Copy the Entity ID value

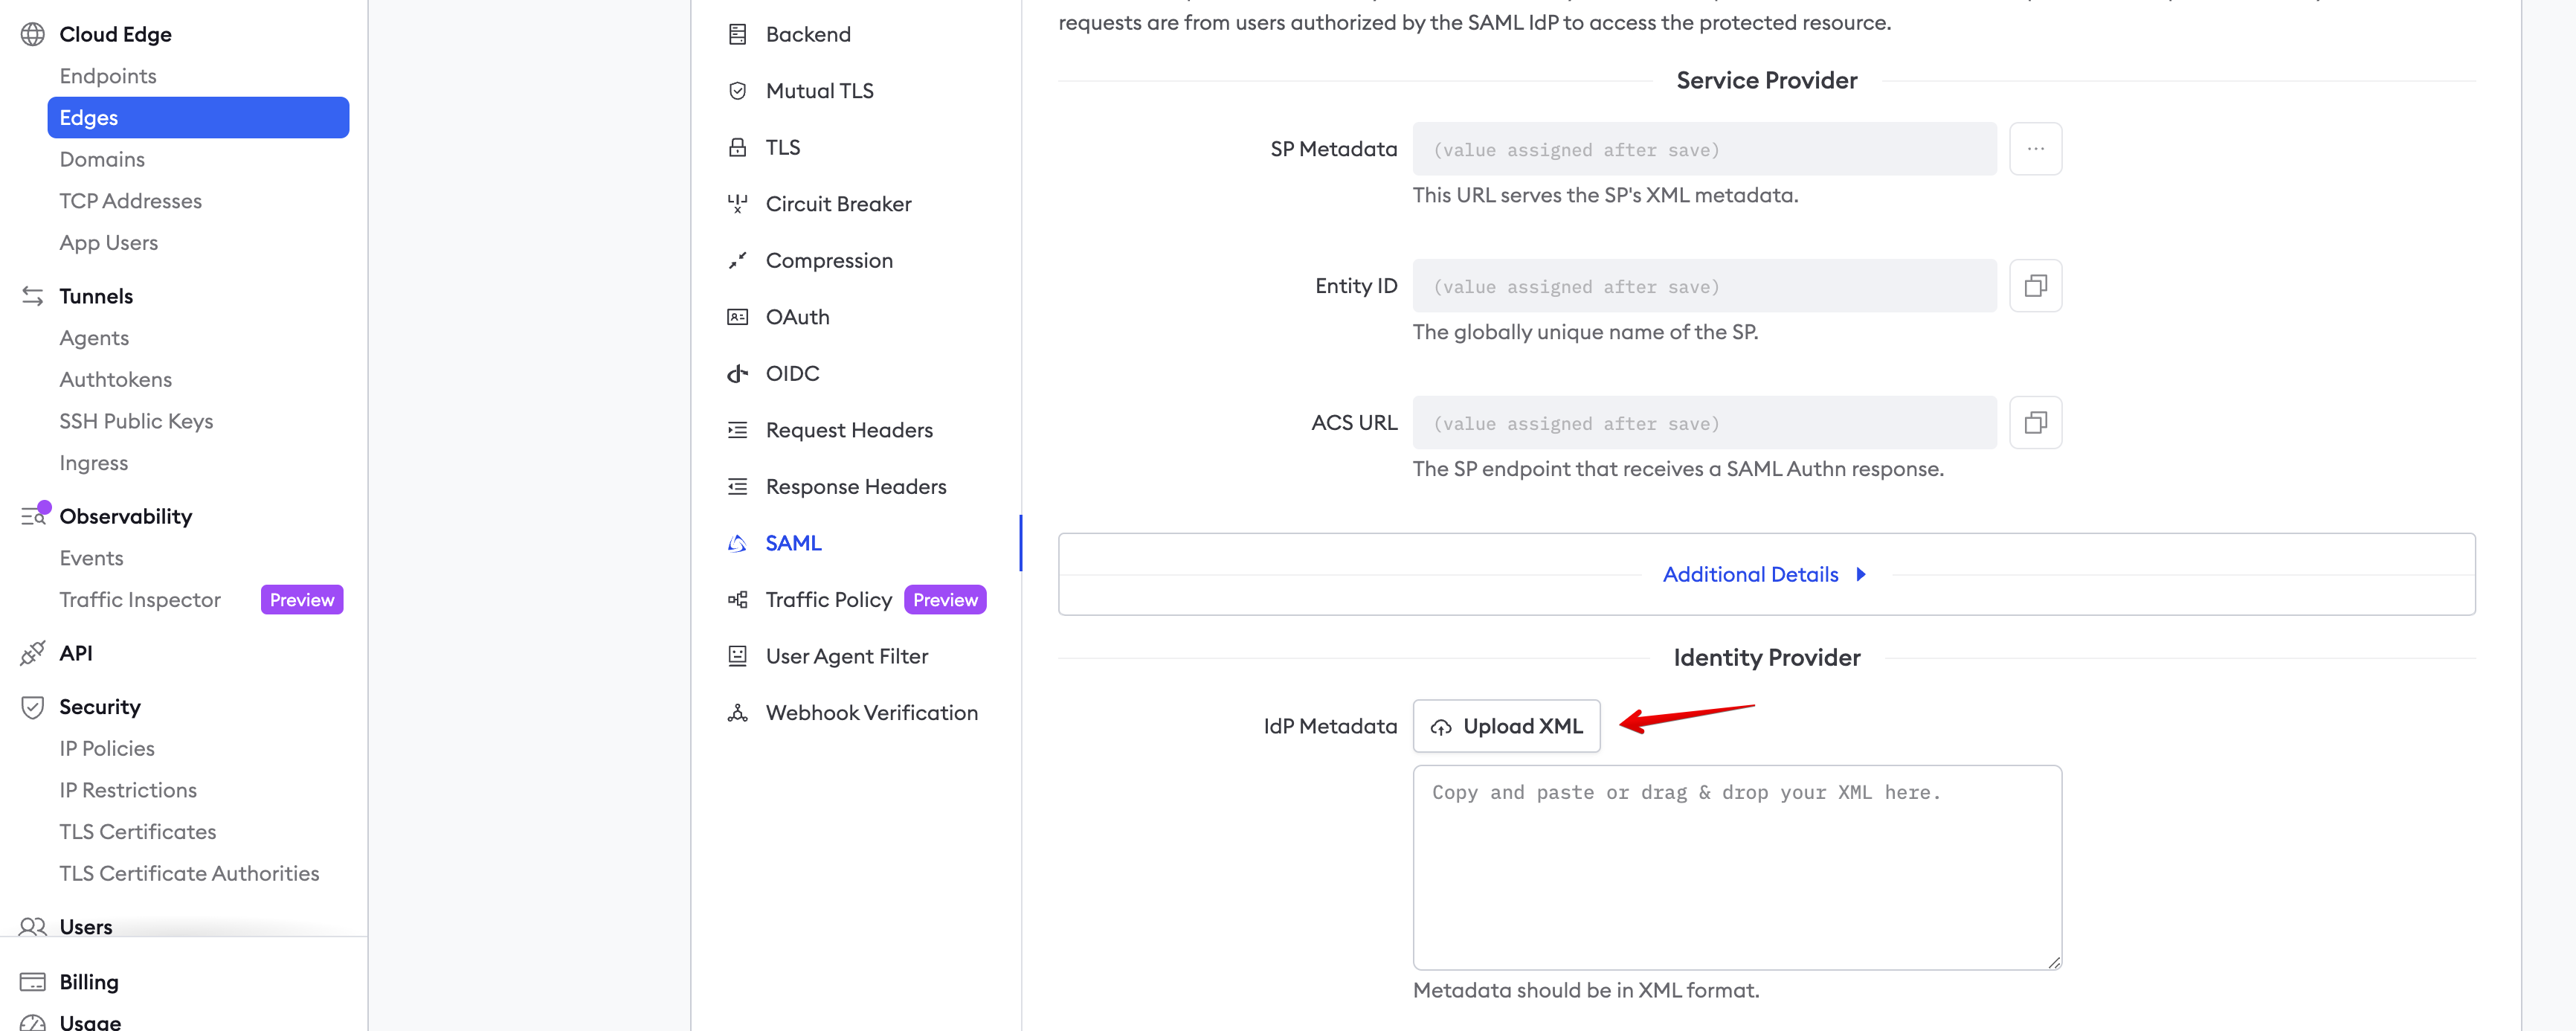[x=2035, y=286]
